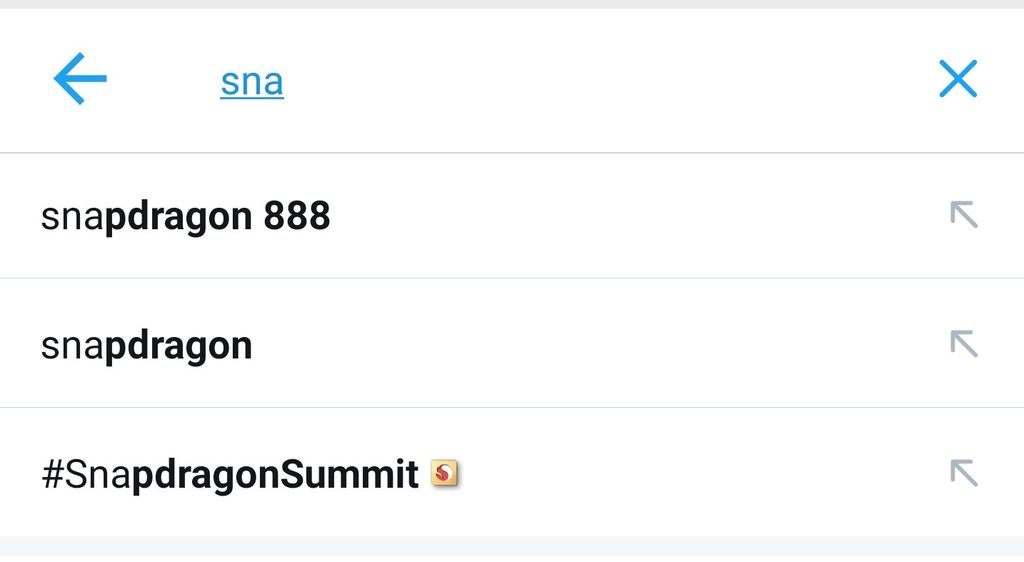Screen dimensions: 1024x562
Task: Fill search with snapdragon 888 using its arrow
Action: [x=964, y=215]
